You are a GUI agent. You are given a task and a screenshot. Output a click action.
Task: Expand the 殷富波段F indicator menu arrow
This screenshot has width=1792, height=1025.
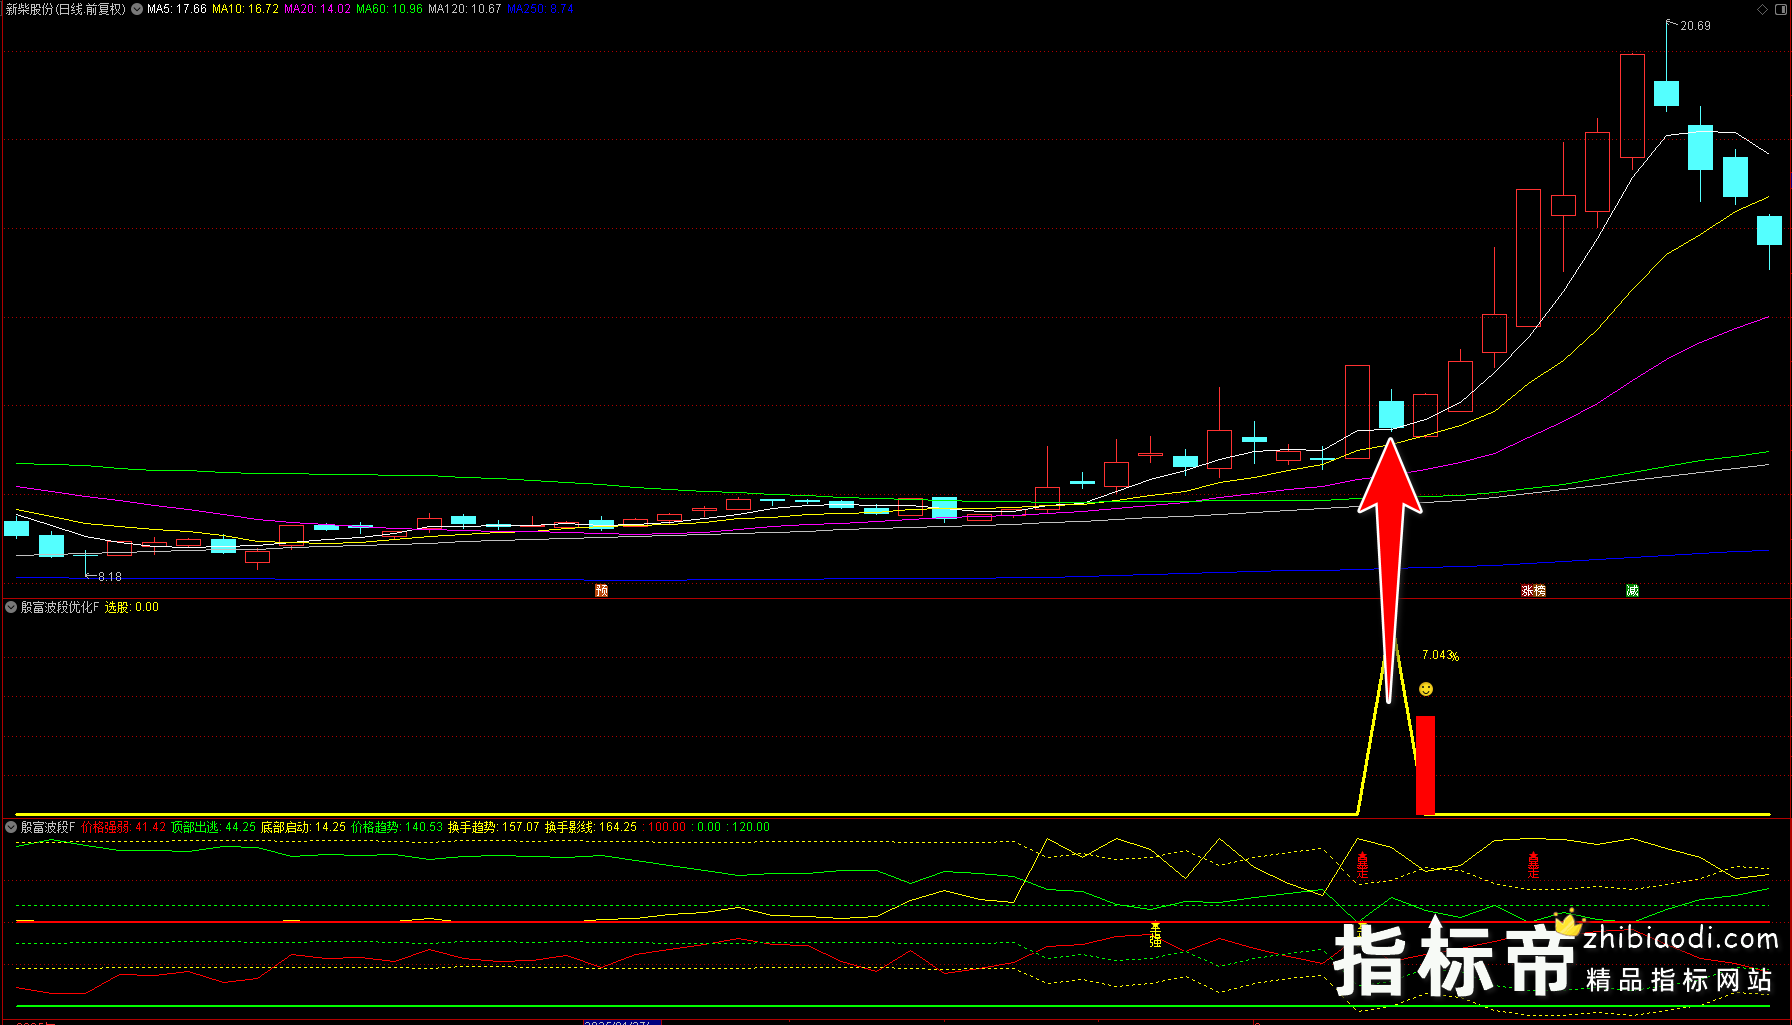point(11,827)
